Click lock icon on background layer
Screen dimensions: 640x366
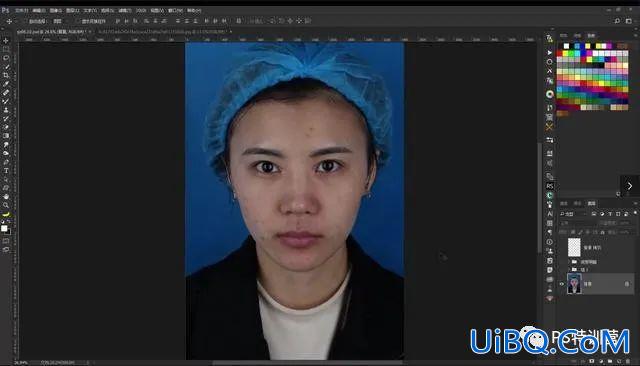[x=627, y=284]
